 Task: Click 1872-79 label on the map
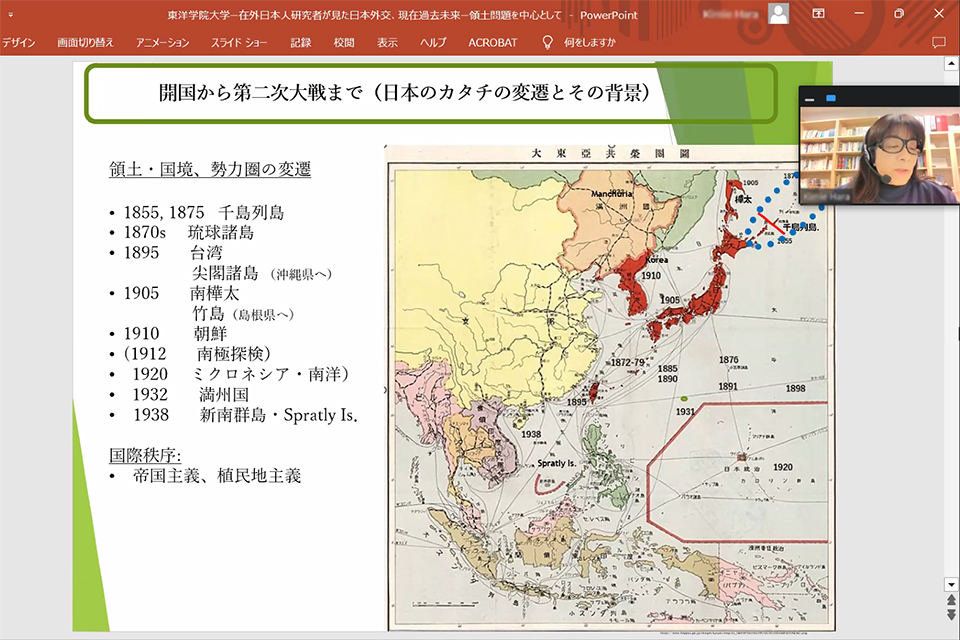pos(628,363)
